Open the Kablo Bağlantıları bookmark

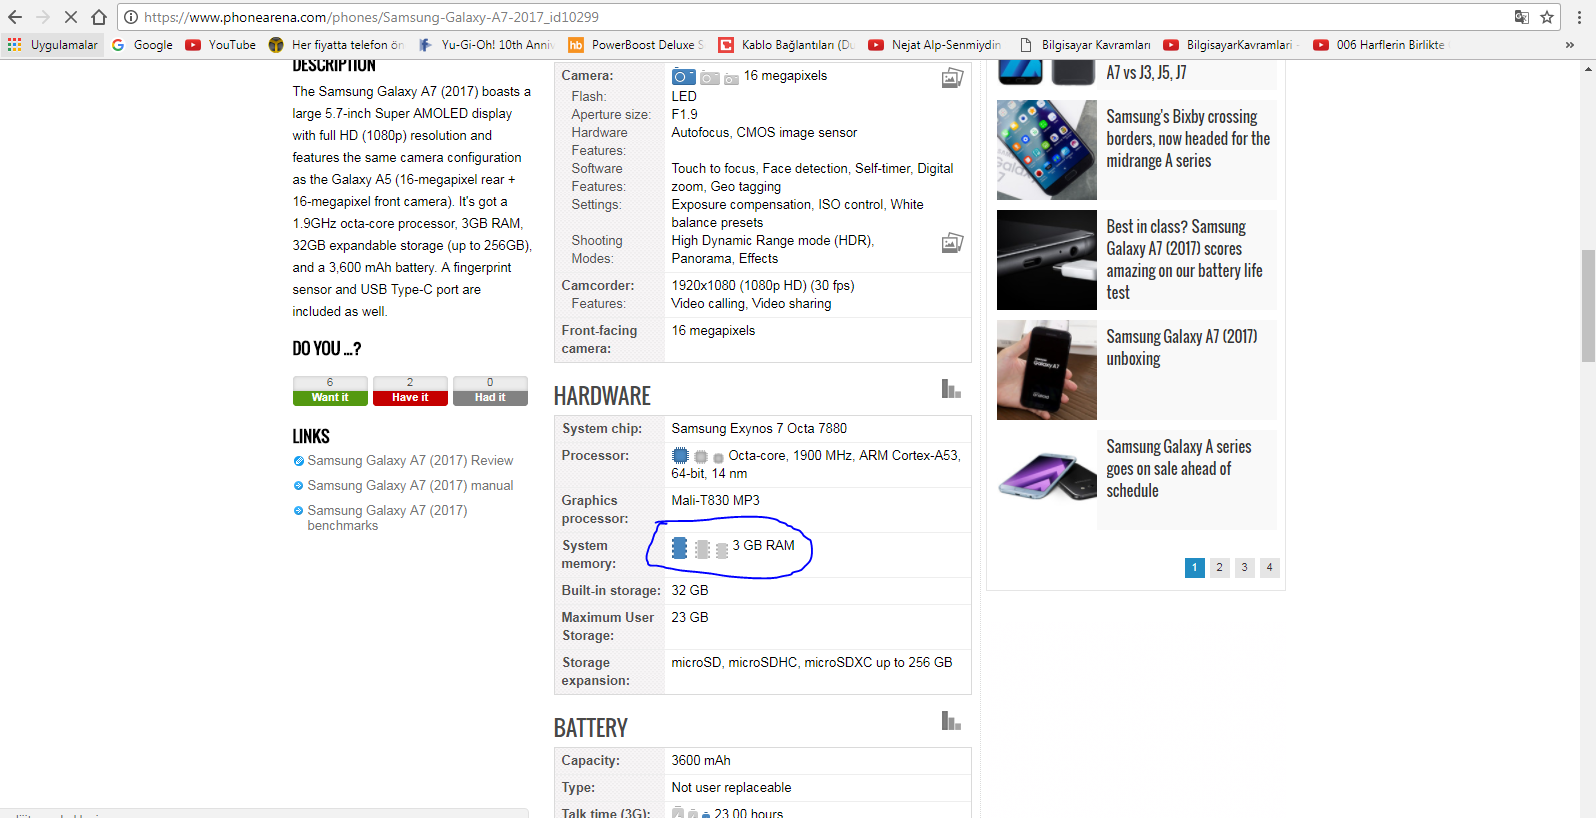pyautogui.click(x=787, y=45)
